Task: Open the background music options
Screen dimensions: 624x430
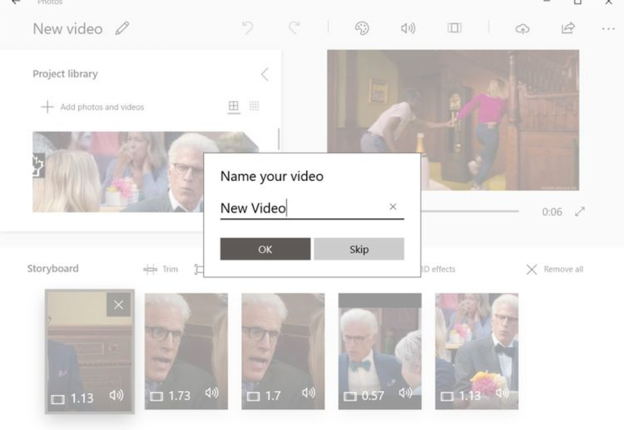Action: 408,28
